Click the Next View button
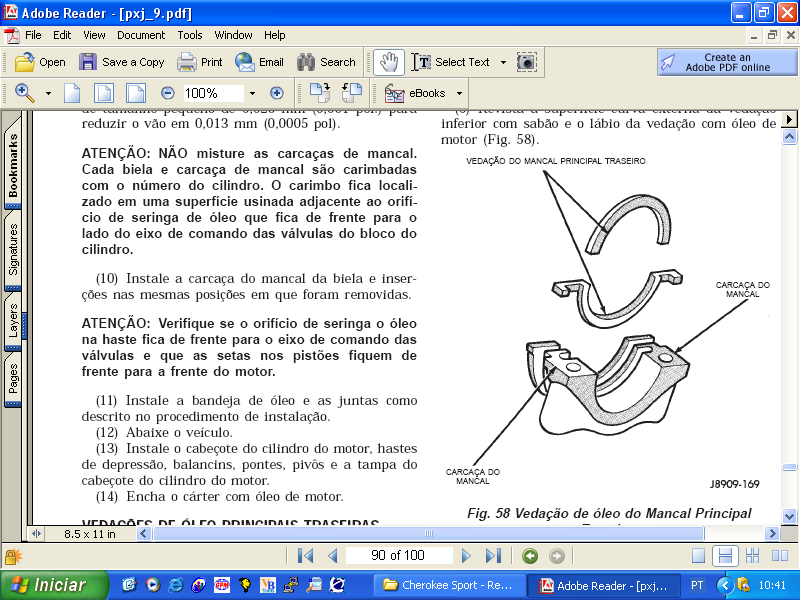Image resolution: width=800 pixels, height=600 pixels. tap(557, 556)
